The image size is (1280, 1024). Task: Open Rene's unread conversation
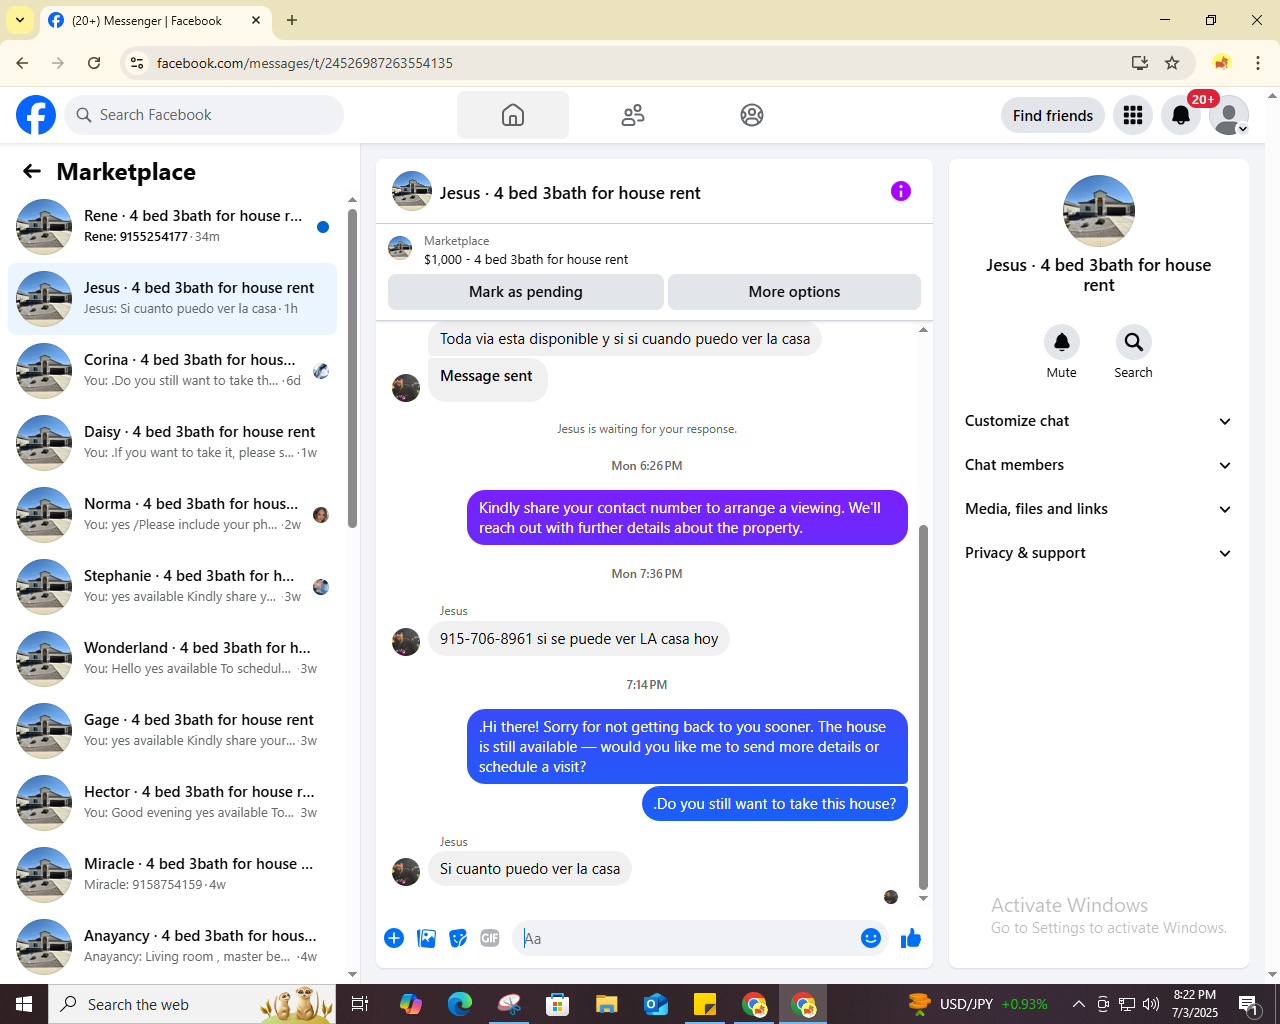point(172,227)
